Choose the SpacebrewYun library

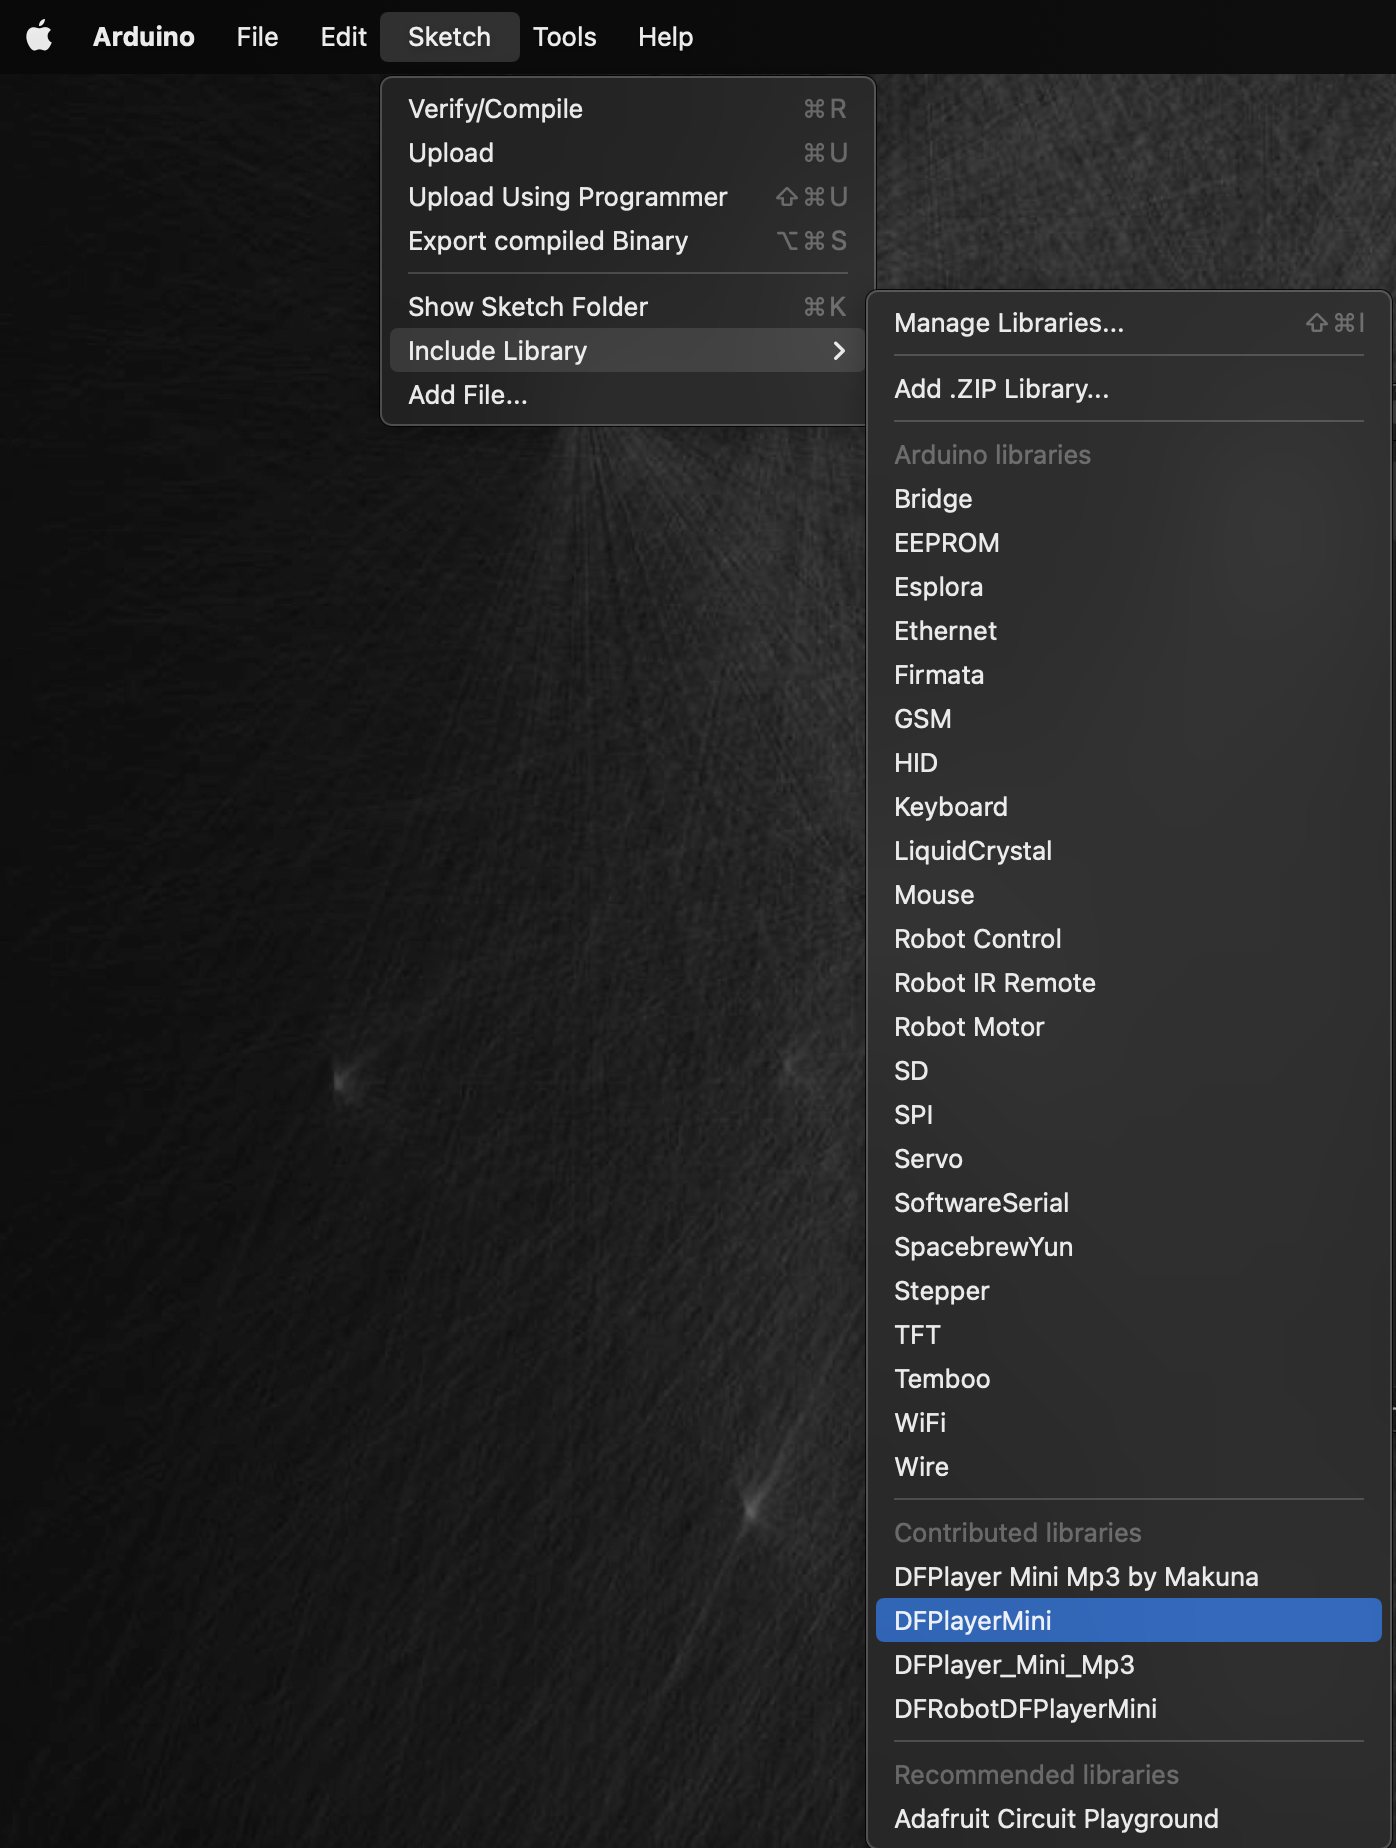coord(1128,1247)
